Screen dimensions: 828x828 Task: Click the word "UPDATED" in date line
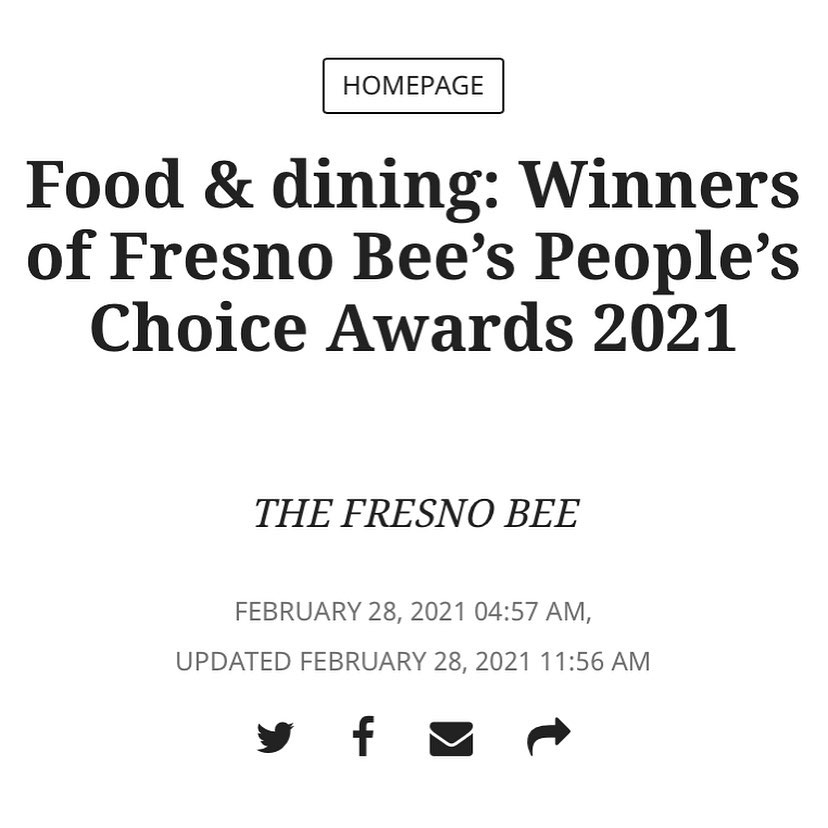(233, 662)
